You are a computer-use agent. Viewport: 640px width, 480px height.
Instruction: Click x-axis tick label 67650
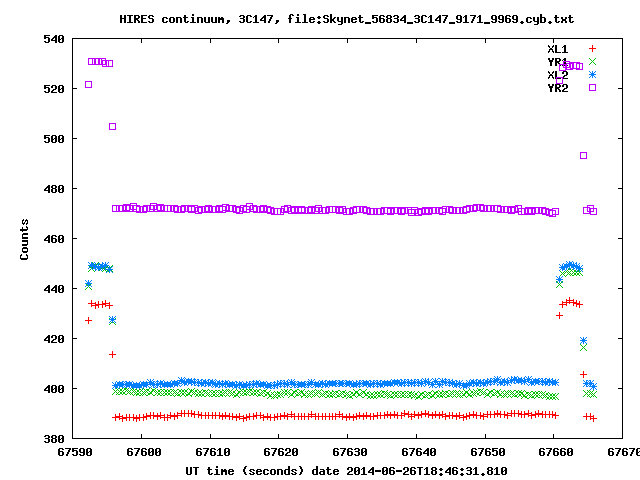[488, 452]
